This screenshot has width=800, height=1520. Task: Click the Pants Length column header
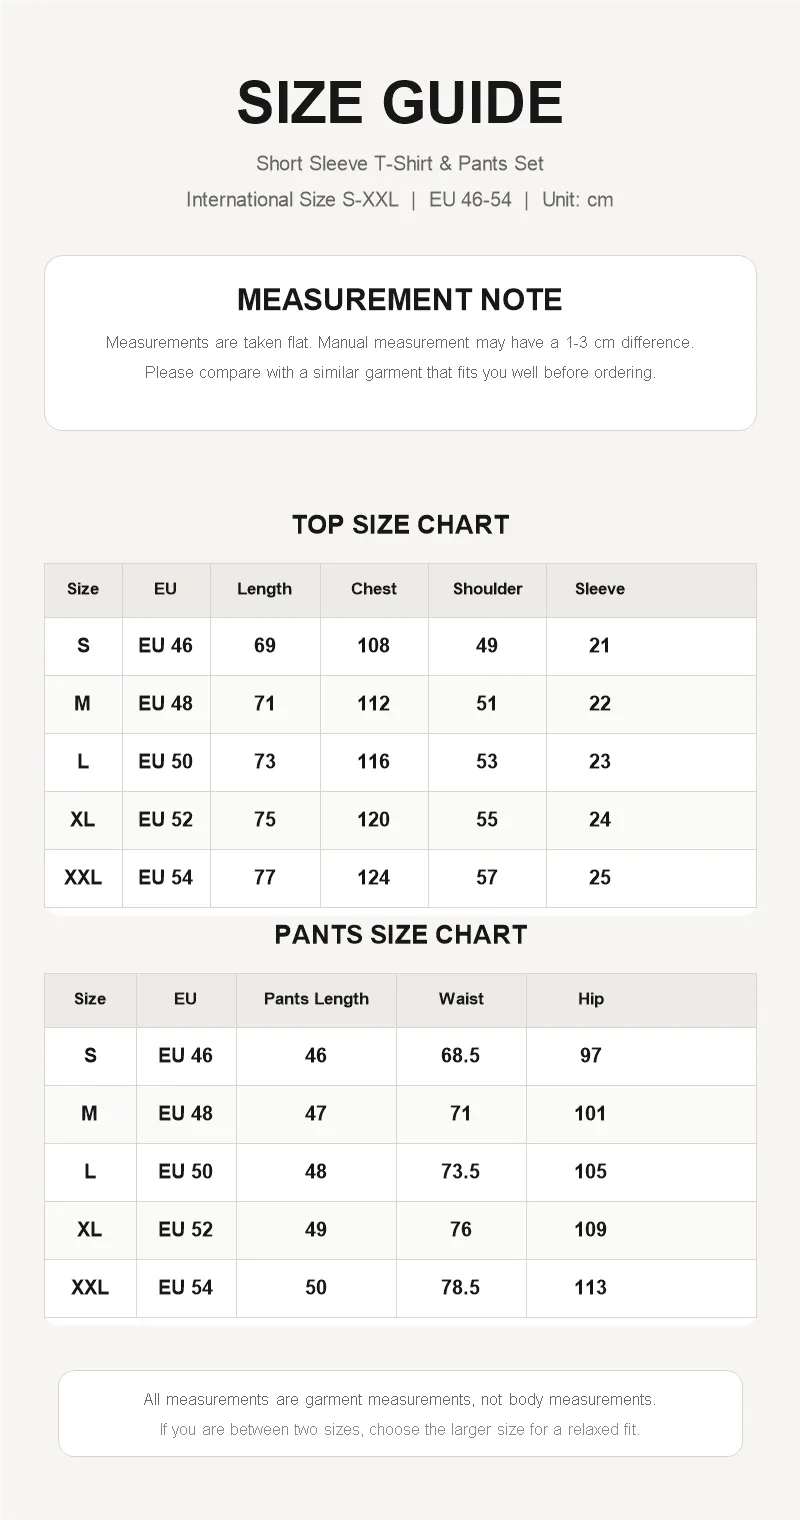click(316, 999)
